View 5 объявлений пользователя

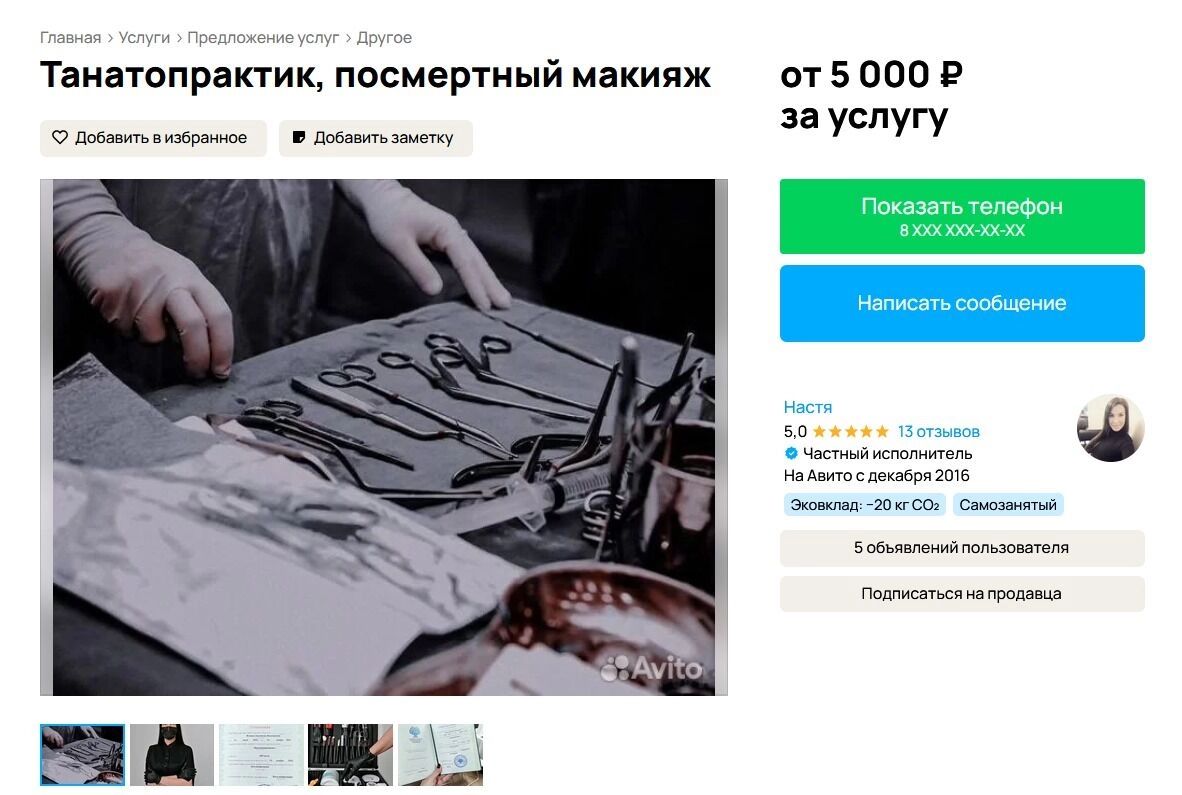point(962,548)
